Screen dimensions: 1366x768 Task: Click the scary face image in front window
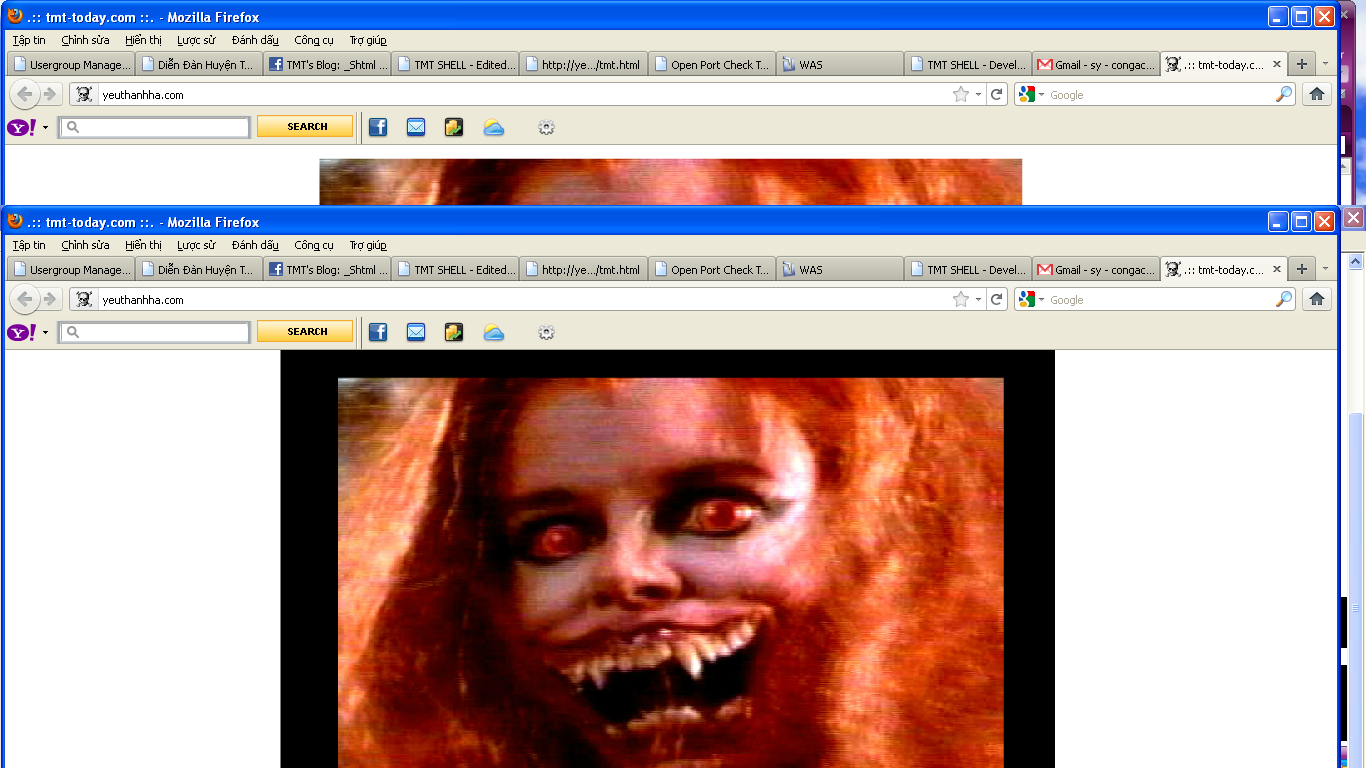click(x=670, y=573)
